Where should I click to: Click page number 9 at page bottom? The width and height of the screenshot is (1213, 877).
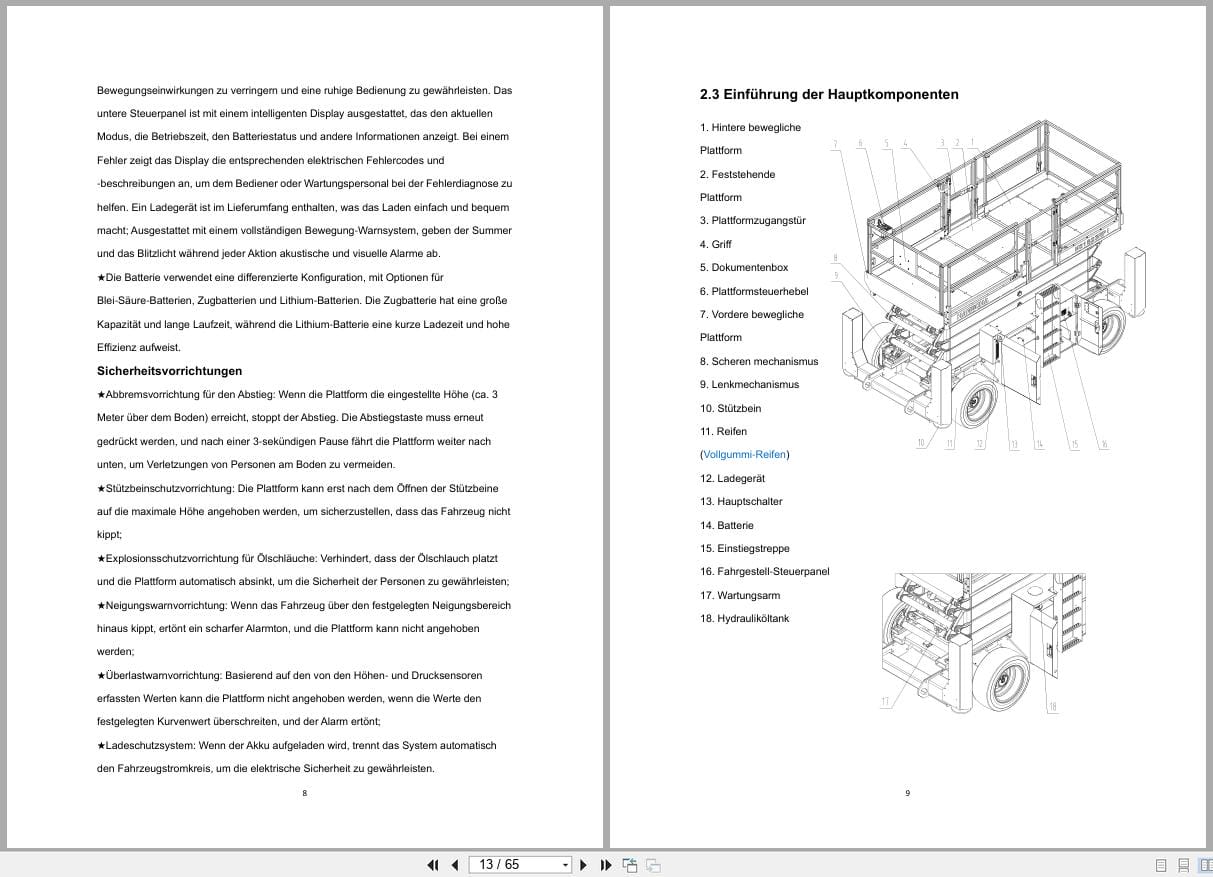pyautogui.click(x=907, y=793)
